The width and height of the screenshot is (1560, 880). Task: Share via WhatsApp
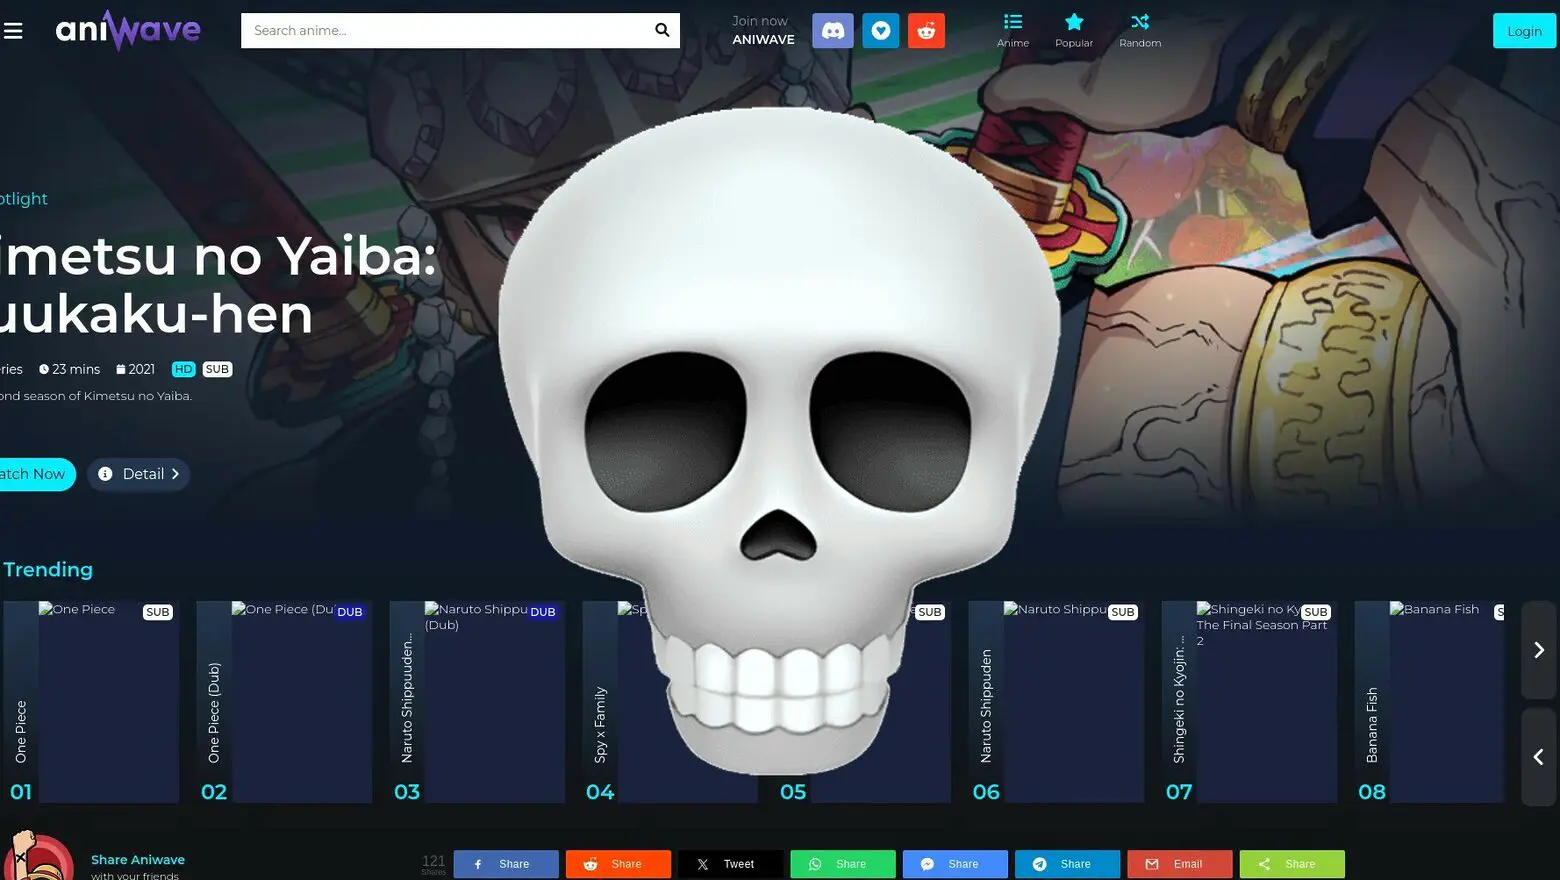[843, 864]
